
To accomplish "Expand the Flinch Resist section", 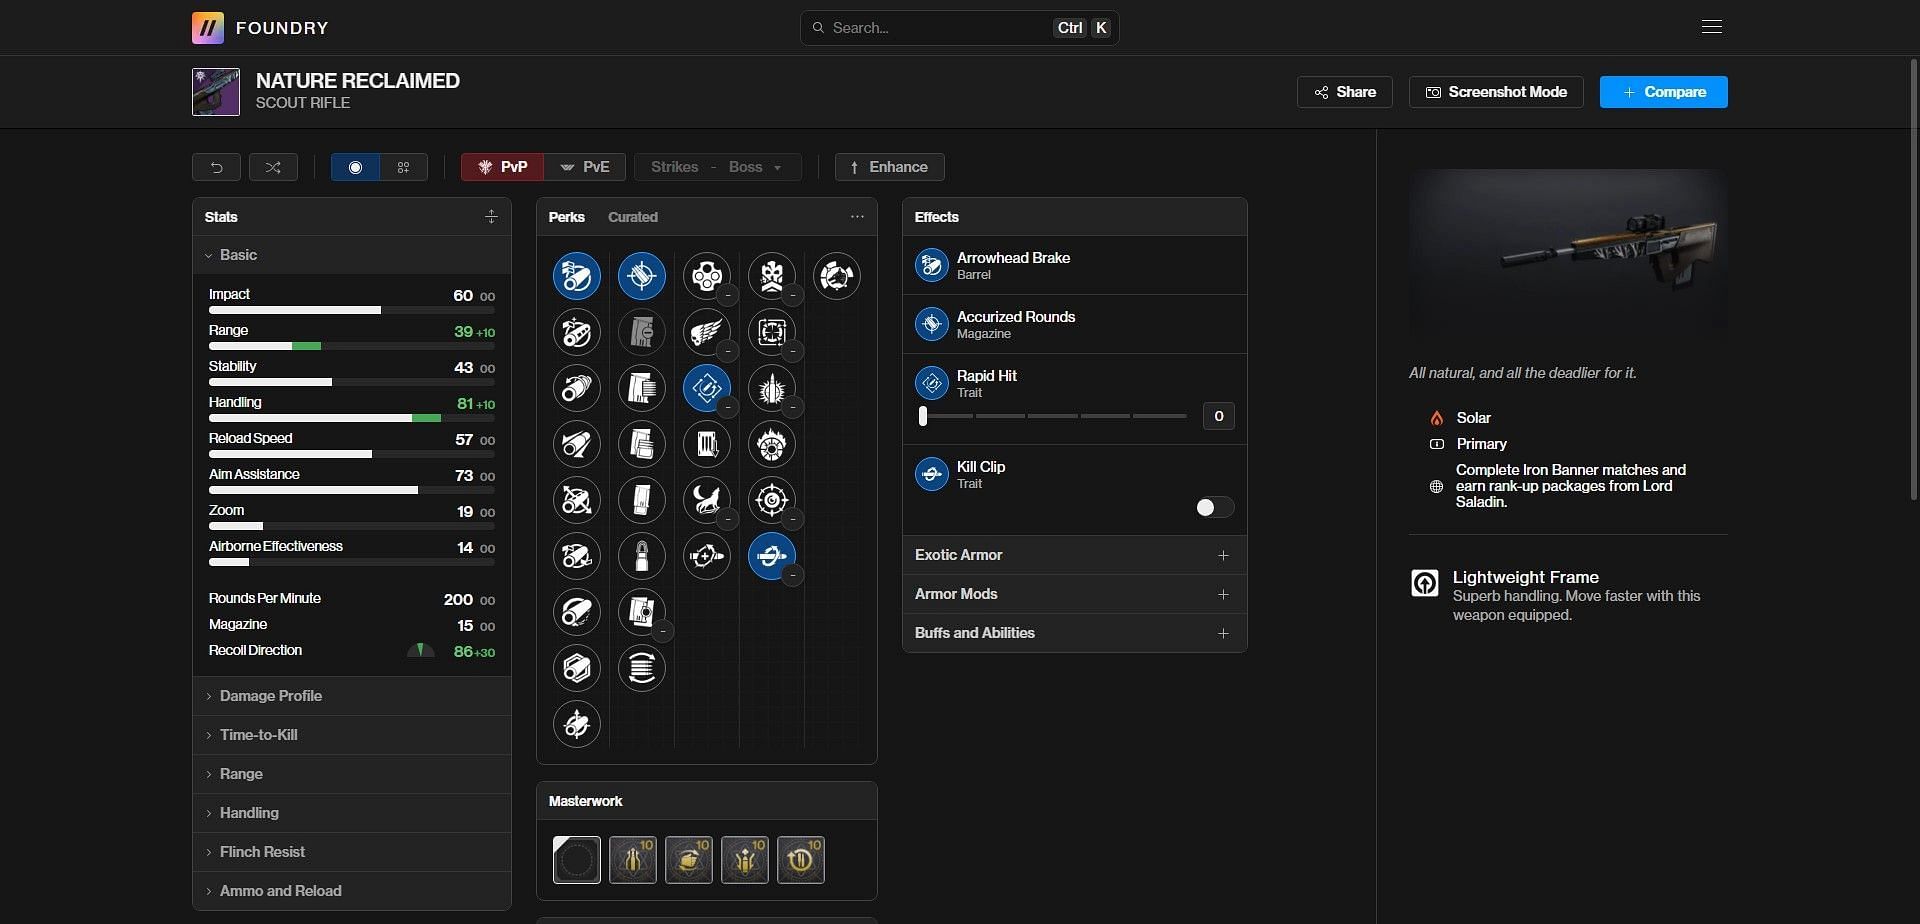I will (351, 852).
